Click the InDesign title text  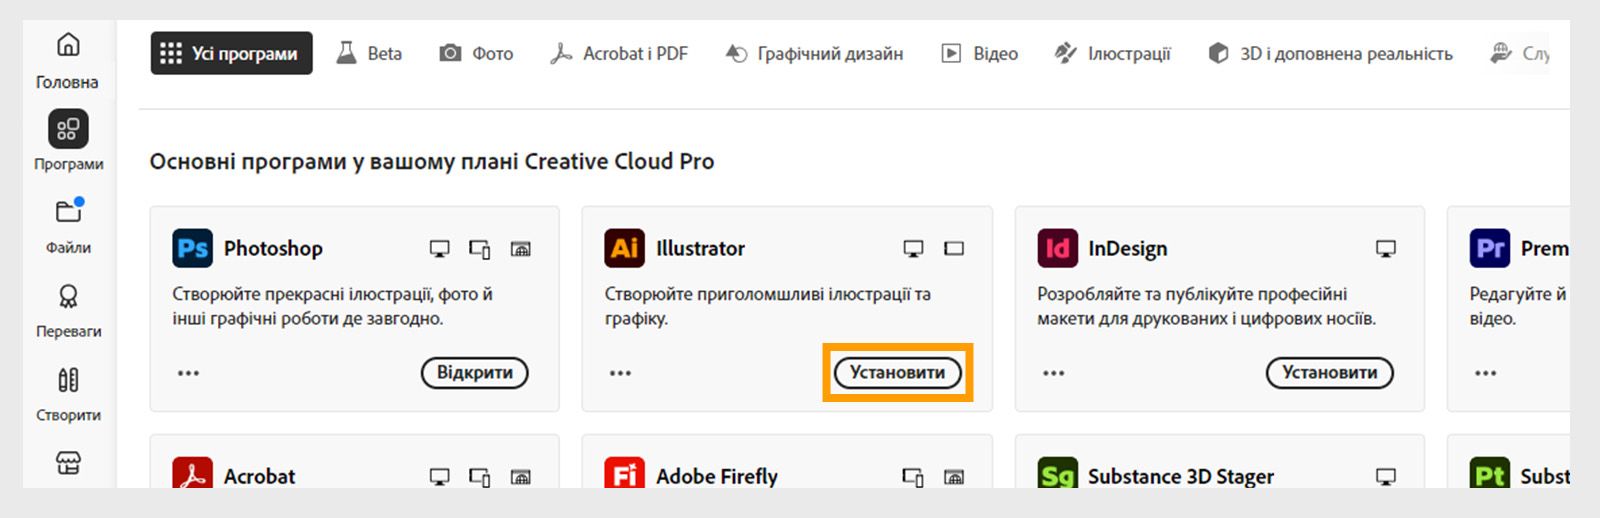tap(1127, 248)
